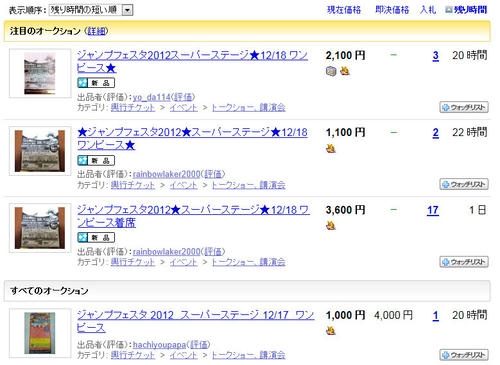Click the orange icon under 1,000円 price

(x=331, y=331)
